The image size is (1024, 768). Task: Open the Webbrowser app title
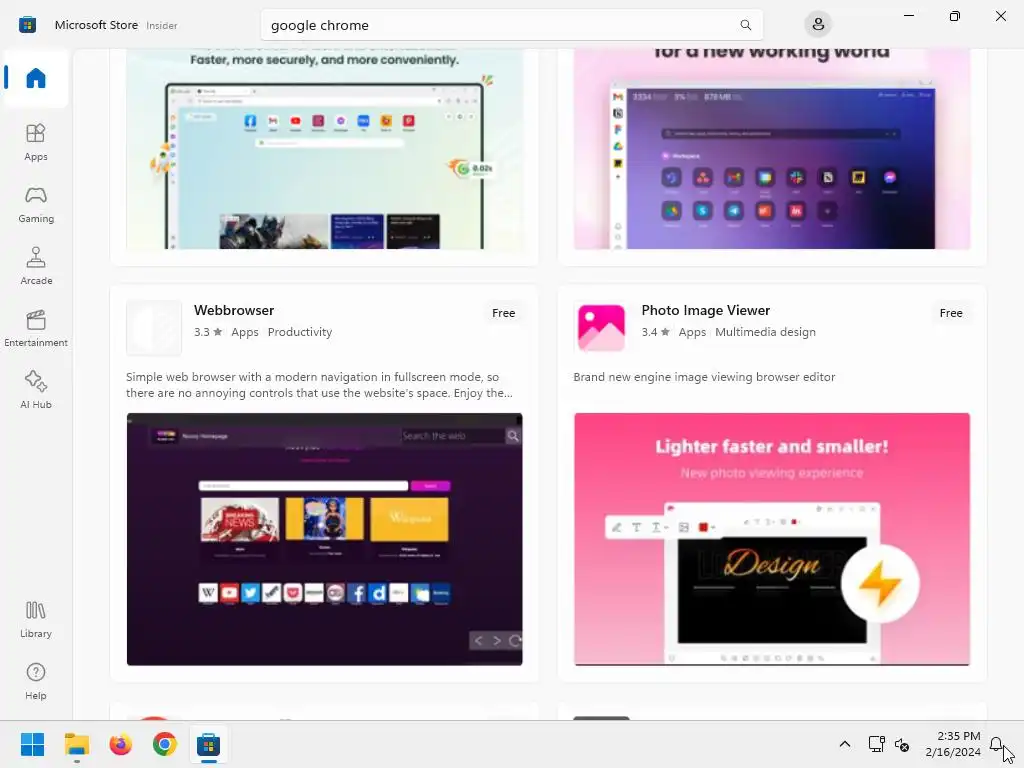pos(234,310)
